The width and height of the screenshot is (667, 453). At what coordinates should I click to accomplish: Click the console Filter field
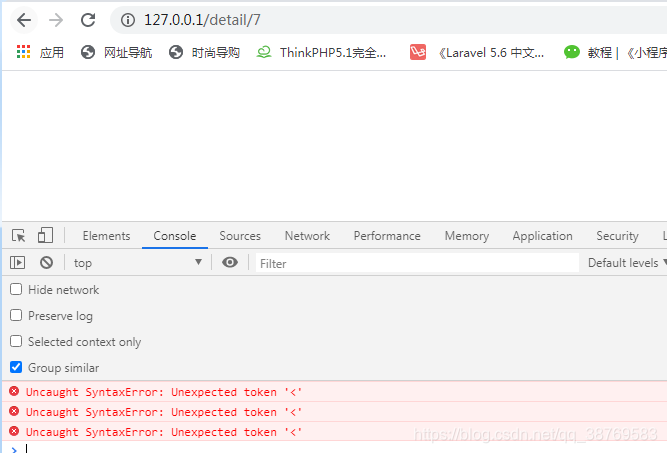point(417,263)
